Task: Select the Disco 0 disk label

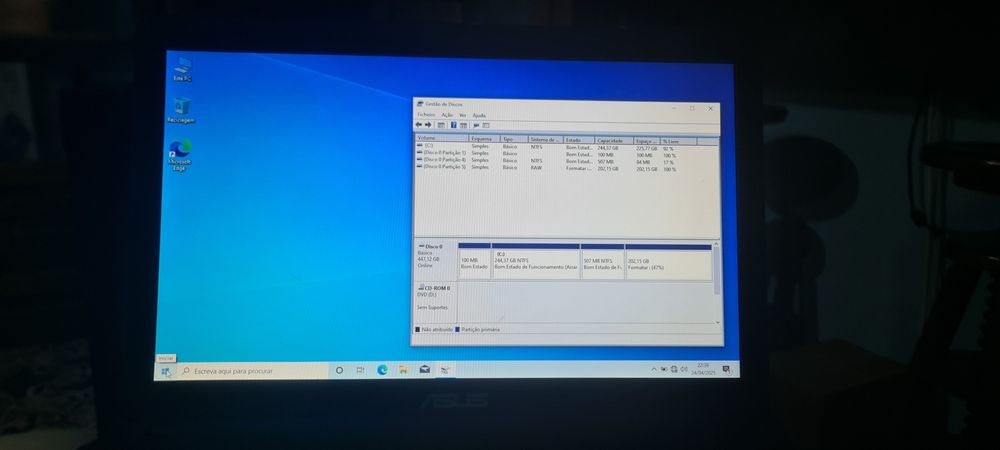Action: 436,260
